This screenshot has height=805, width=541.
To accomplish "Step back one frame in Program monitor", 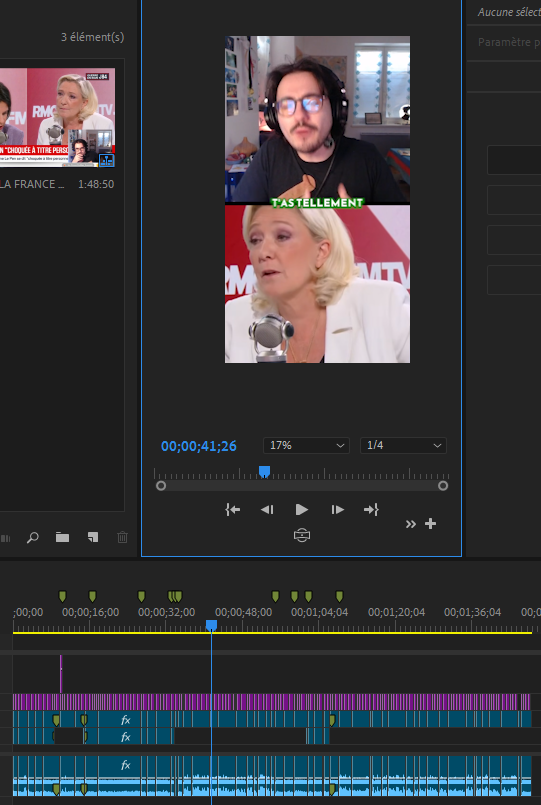I will click(267, 509).
